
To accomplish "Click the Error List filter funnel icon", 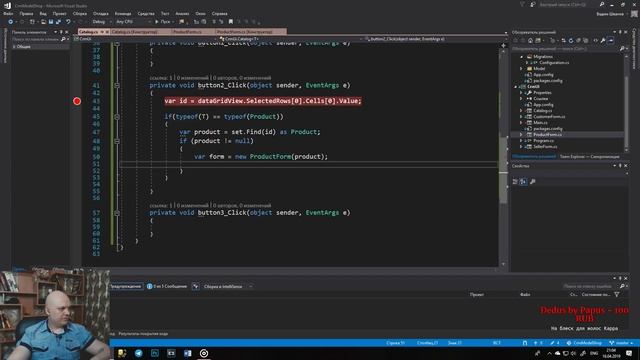I will pos(617,294).
